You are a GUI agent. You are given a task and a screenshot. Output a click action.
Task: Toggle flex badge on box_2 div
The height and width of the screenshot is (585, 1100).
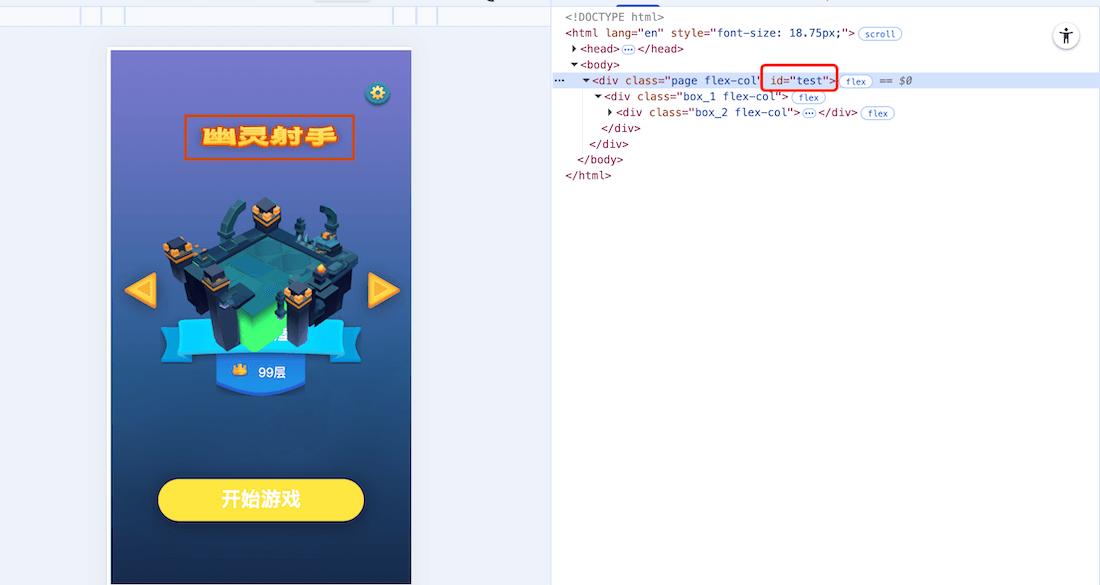[x=878, y=113]
